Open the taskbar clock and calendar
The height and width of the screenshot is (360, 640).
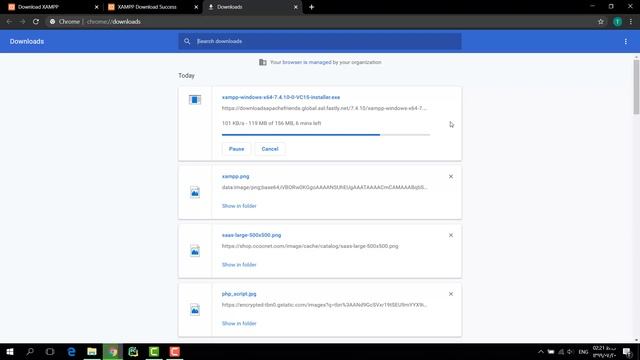(604, 351)
